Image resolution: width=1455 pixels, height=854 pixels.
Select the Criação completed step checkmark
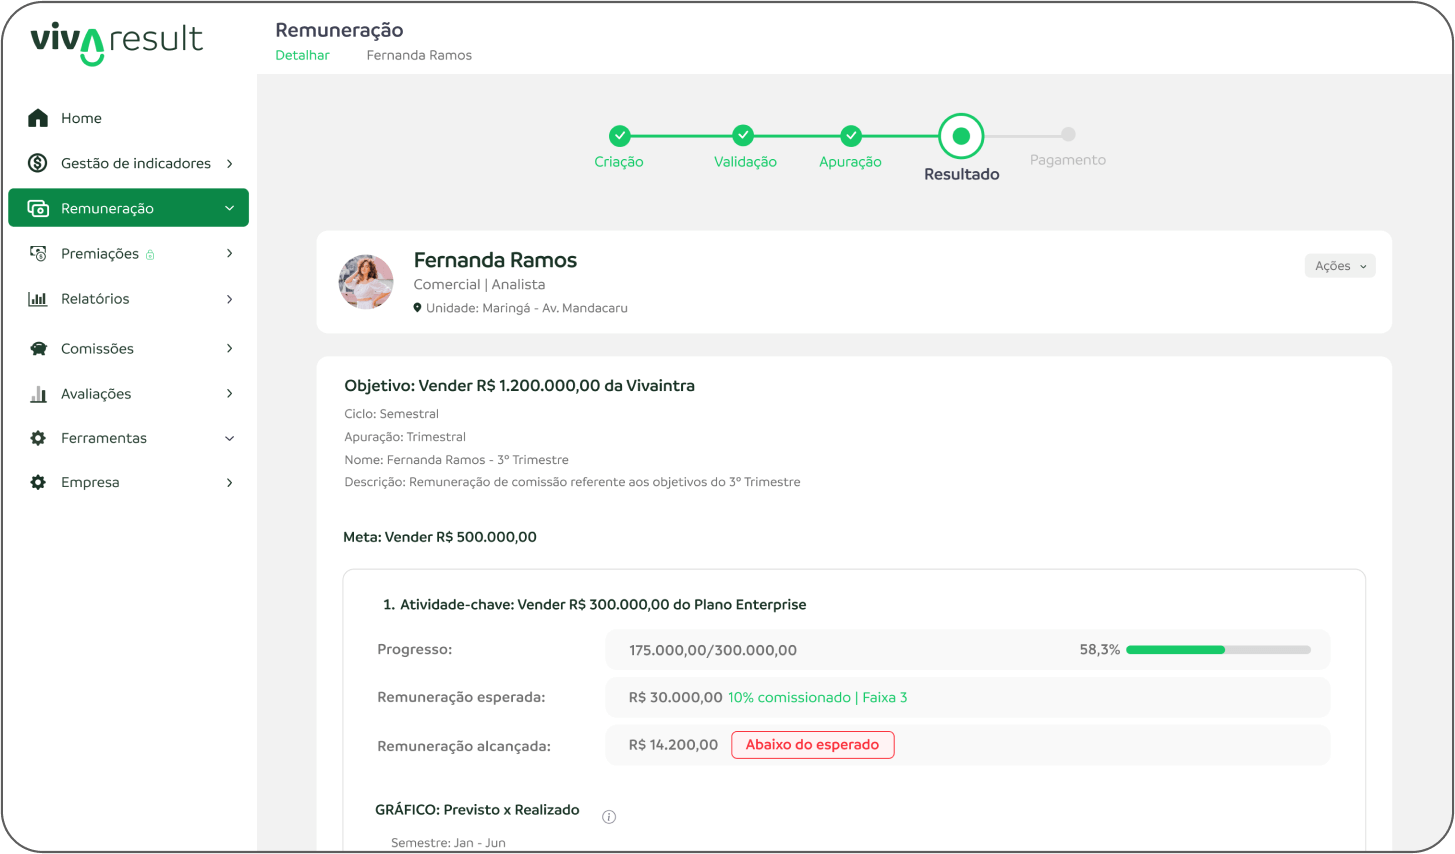pos(620,136)
